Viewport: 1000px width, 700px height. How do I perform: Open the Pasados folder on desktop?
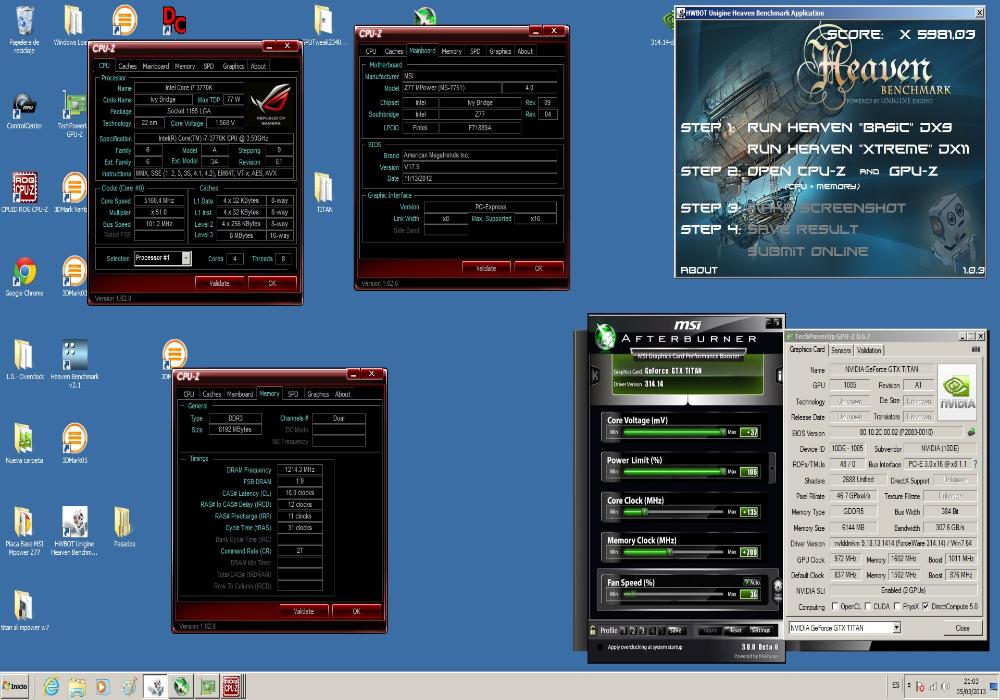click(124, 527)
